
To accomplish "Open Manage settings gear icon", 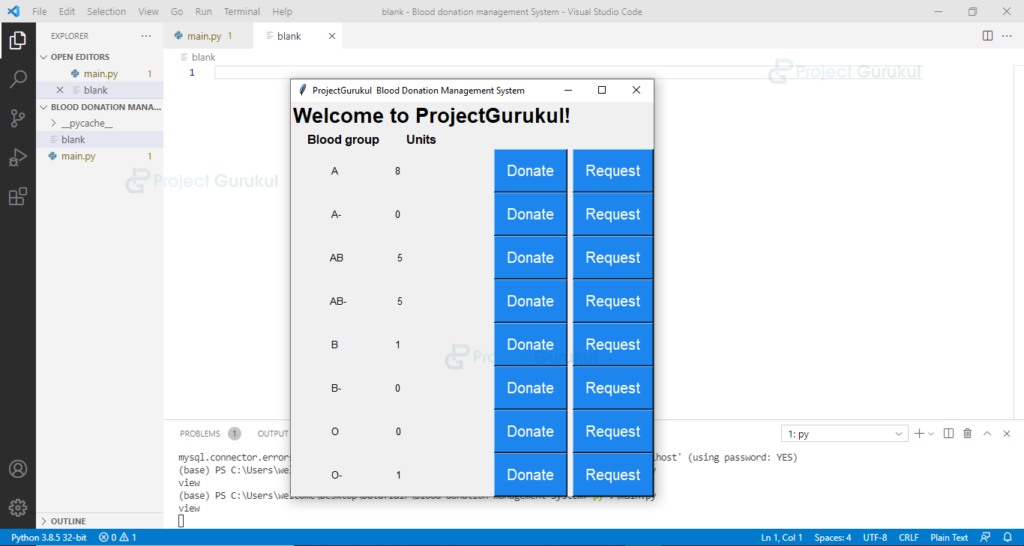I will [x=18, y=507].
